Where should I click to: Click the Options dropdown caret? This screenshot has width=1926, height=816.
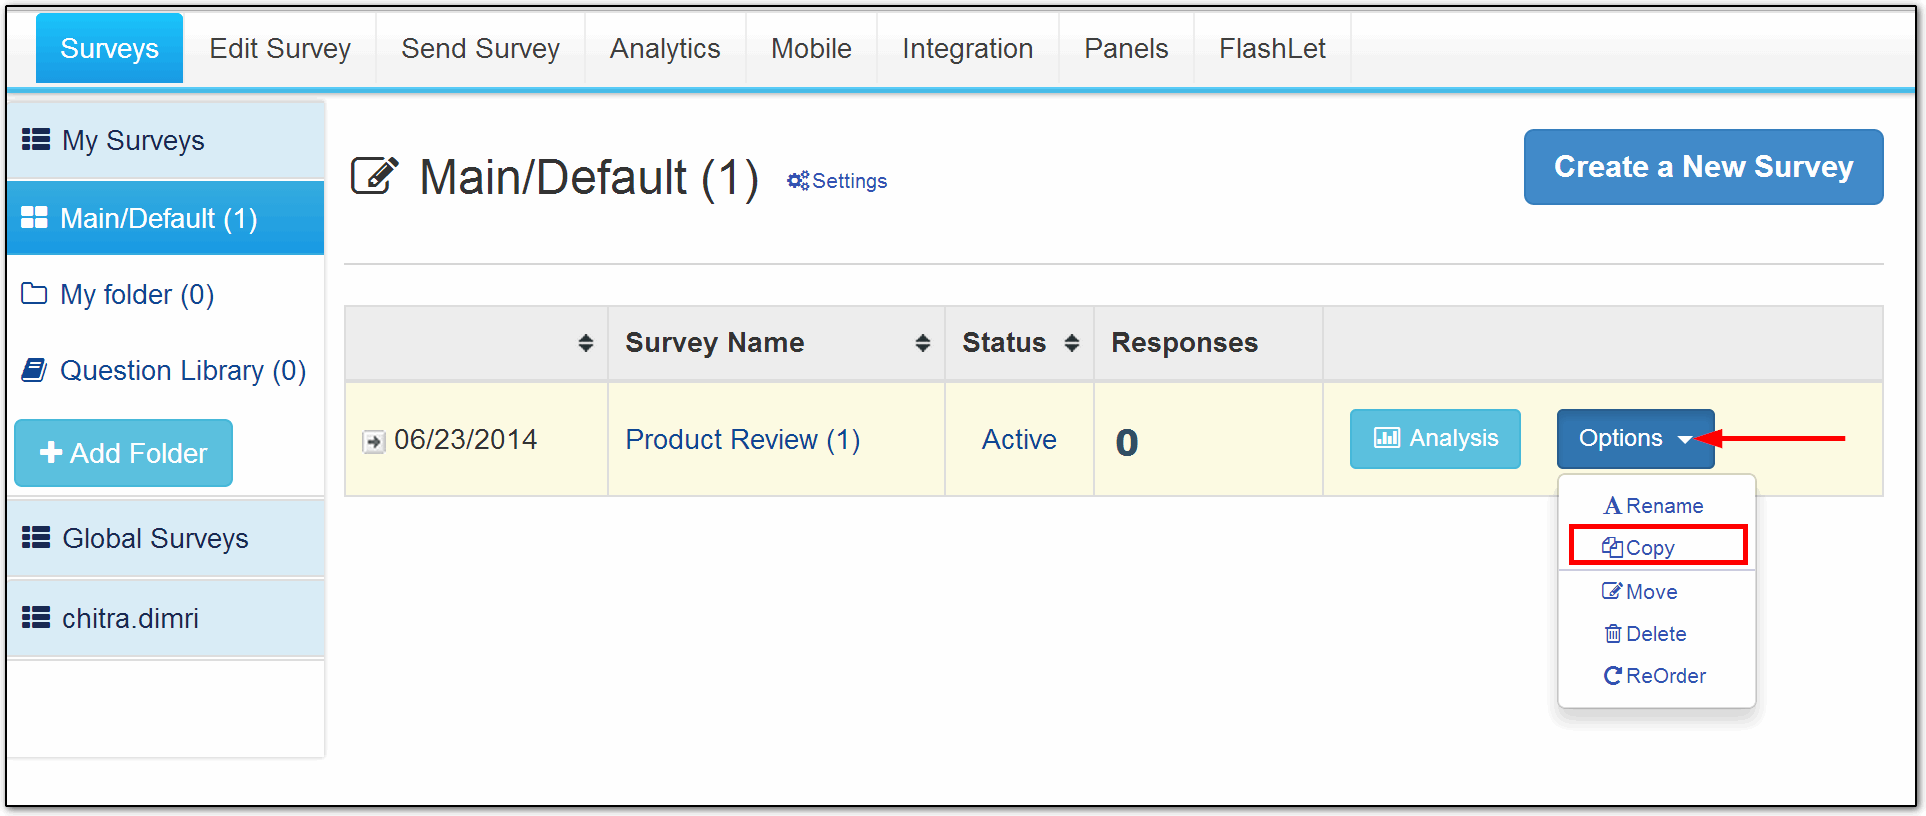click(1685, 440)
